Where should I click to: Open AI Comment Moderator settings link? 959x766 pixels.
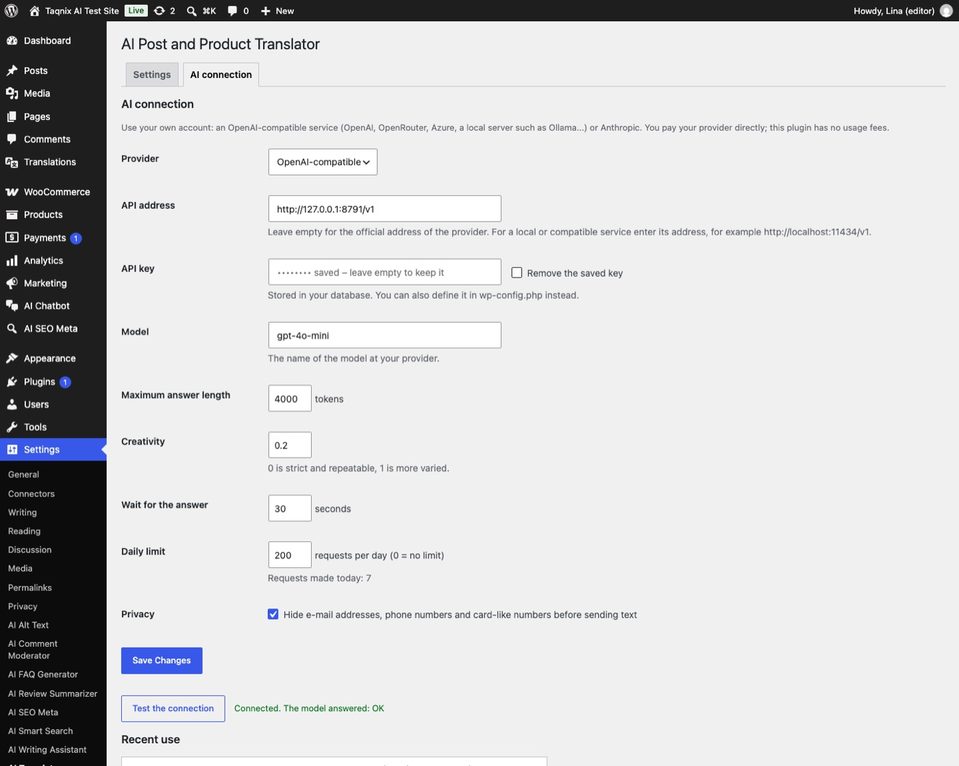coord(32,649)
